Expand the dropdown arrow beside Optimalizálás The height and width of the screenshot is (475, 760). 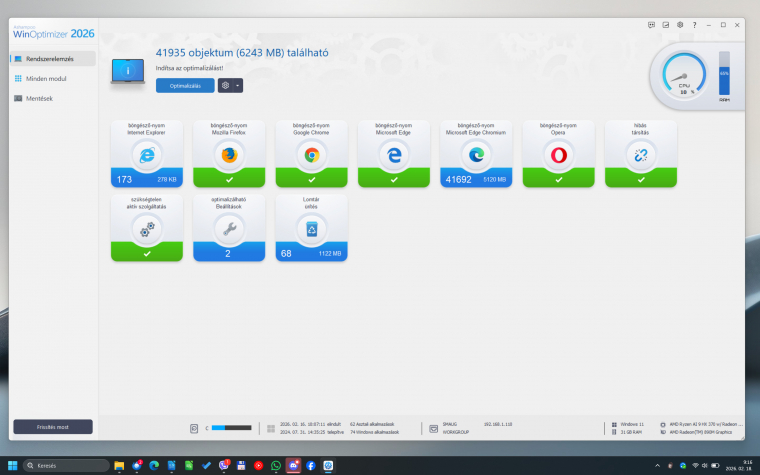click(x=238, y=86)
